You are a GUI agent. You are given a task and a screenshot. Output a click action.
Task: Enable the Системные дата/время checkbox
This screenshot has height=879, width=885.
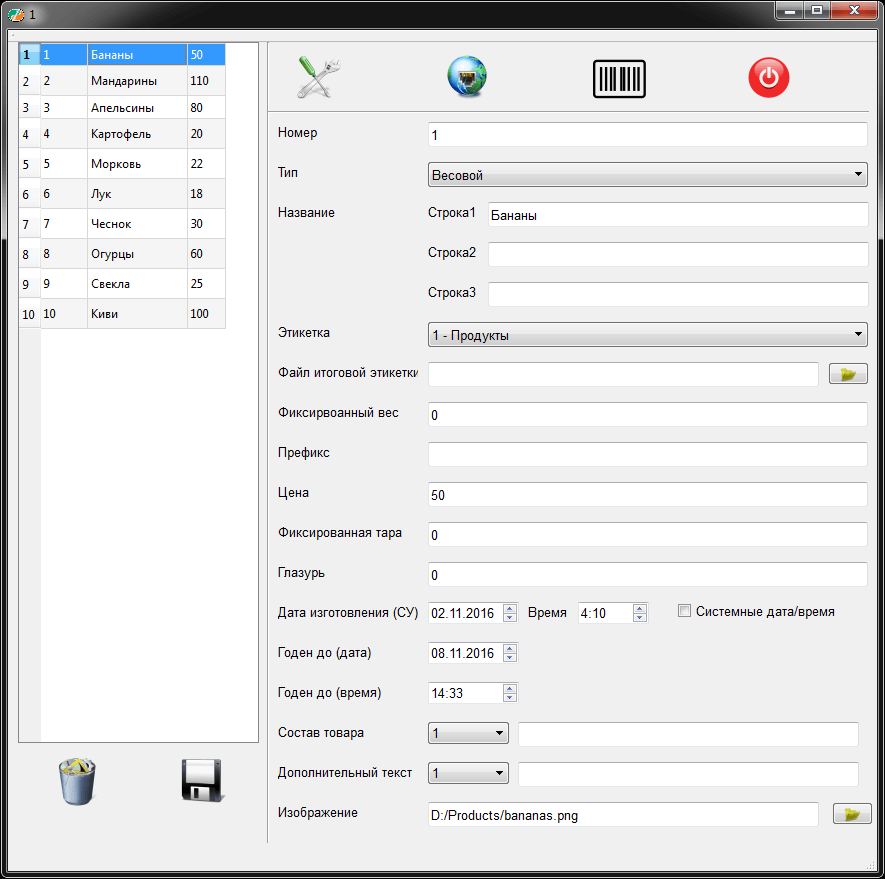click(x=685, y=611)
